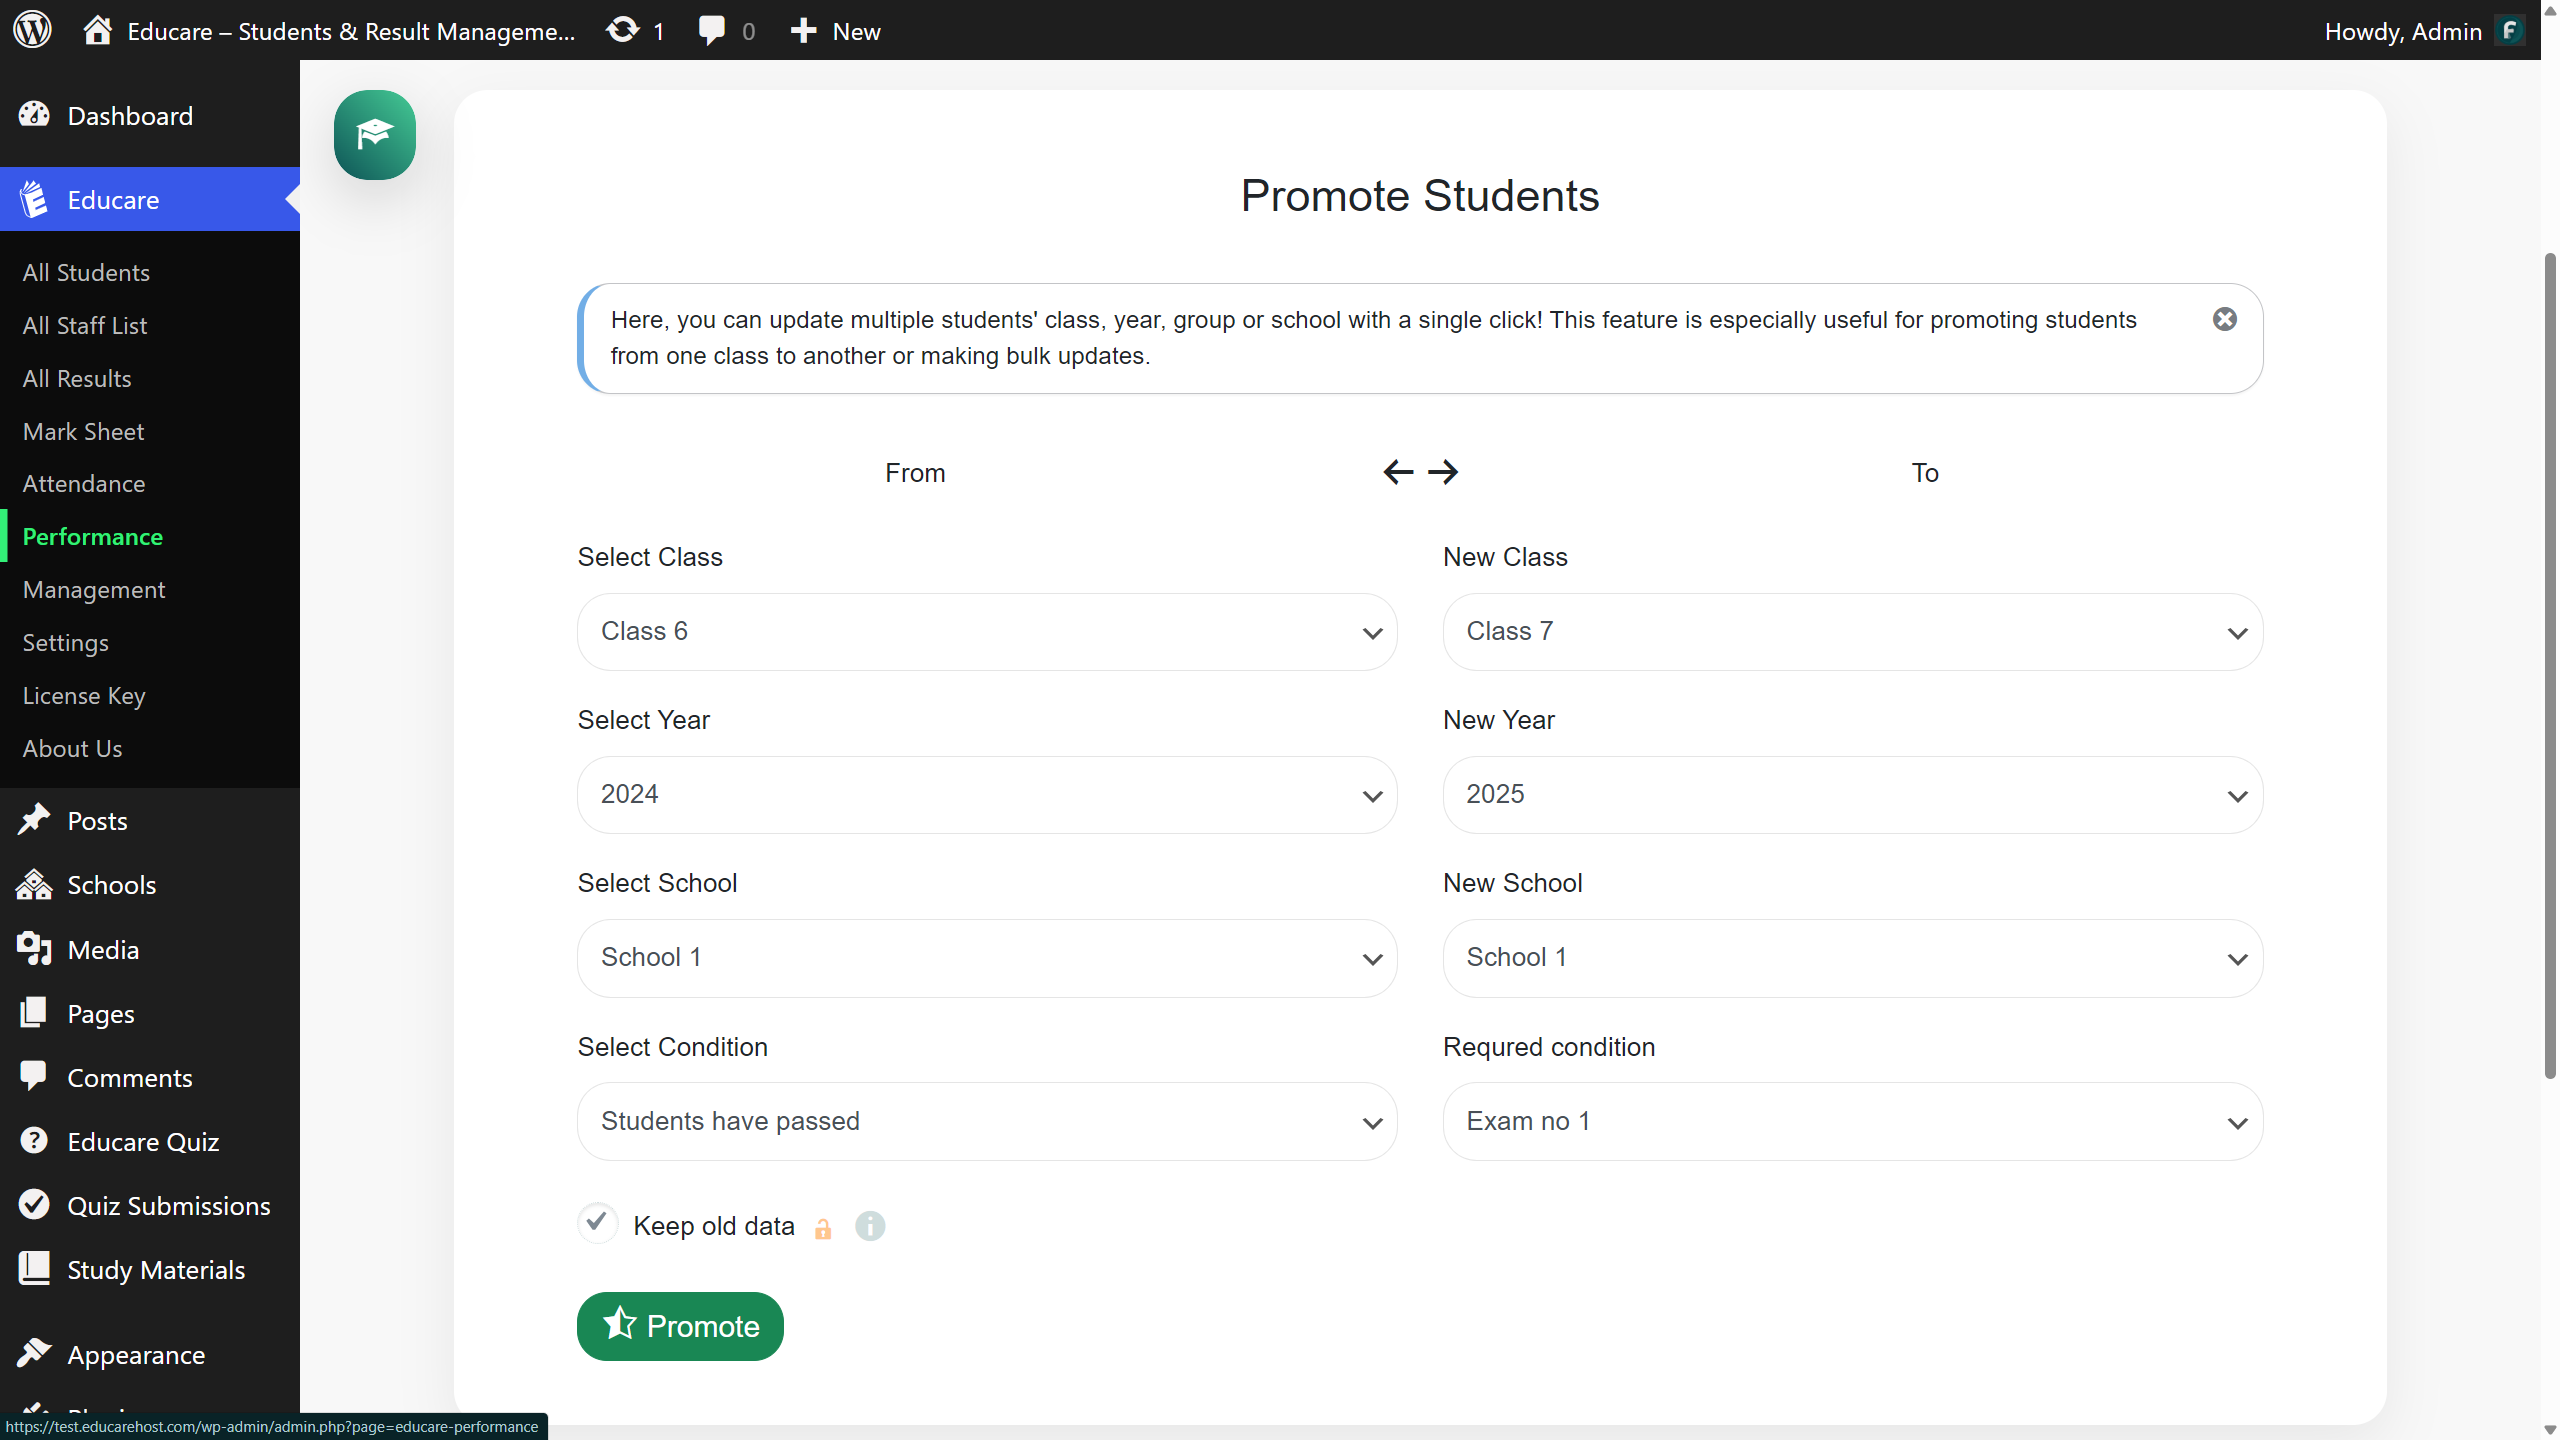This screenshot has height=1440, width=2560.
Task: Open the Mark Sheet submenu item
Action: [x=83, y=432]
